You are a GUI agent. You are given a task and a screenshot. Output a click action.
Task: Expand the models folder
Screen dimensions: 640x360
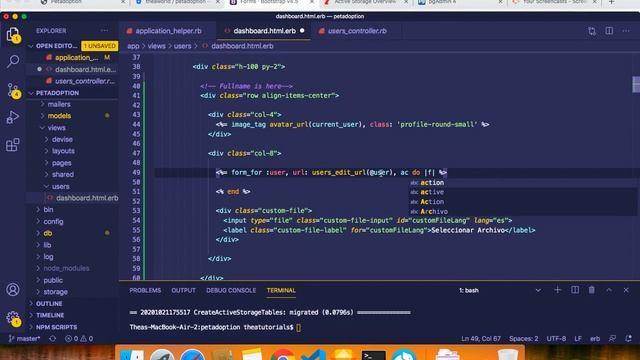59,116
